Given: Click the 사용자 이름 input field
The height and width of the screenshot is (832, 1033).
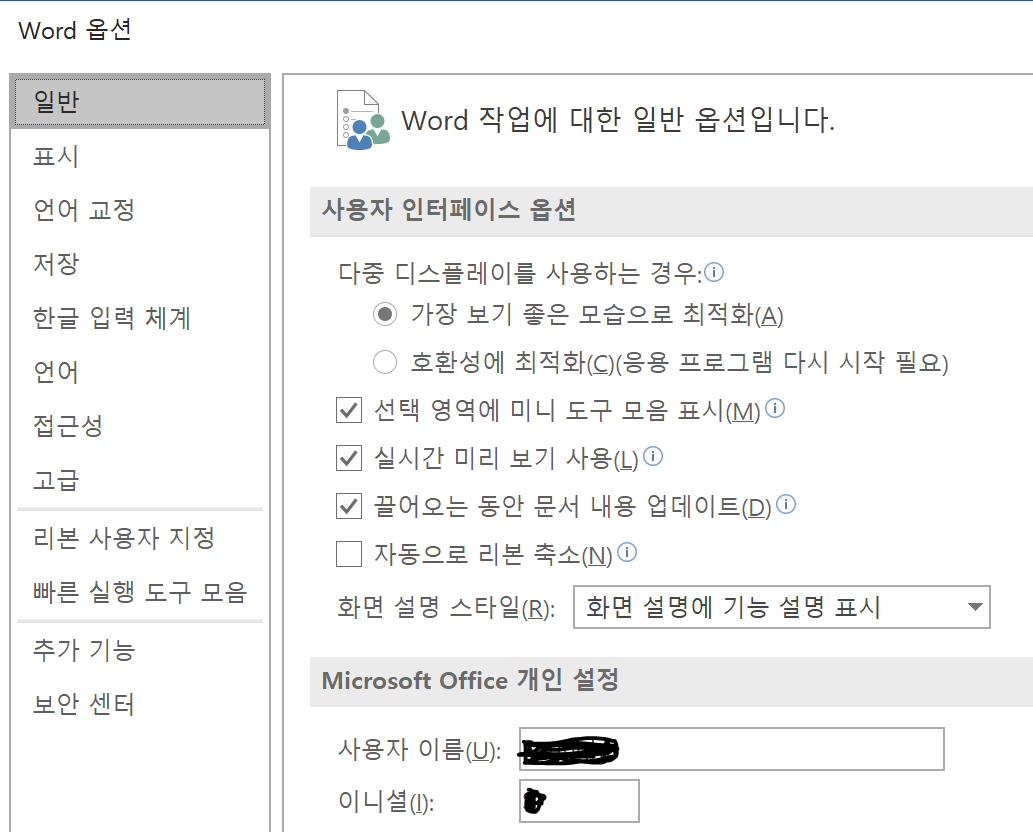Looking at the screenshot, I should [x=731, y=749].
